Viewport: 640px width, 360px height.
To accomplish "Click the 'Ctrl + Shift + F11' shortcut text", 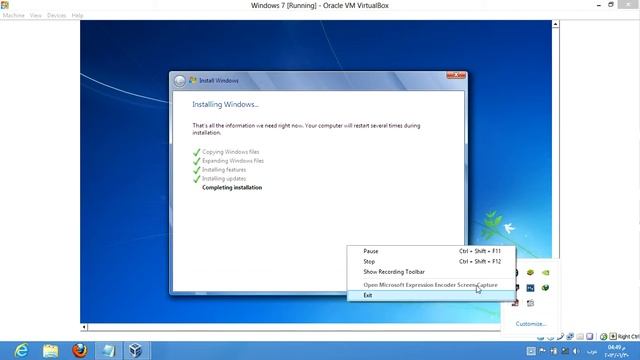I will tap(480, 251).
